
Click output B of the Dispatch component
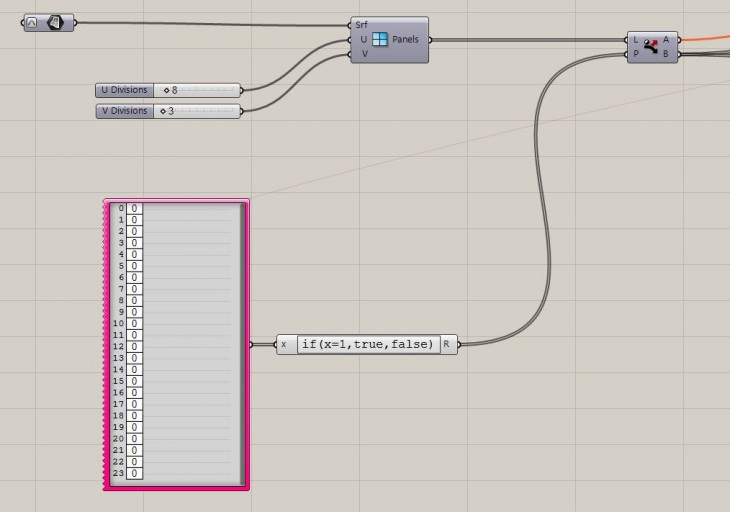coord(667,54)
